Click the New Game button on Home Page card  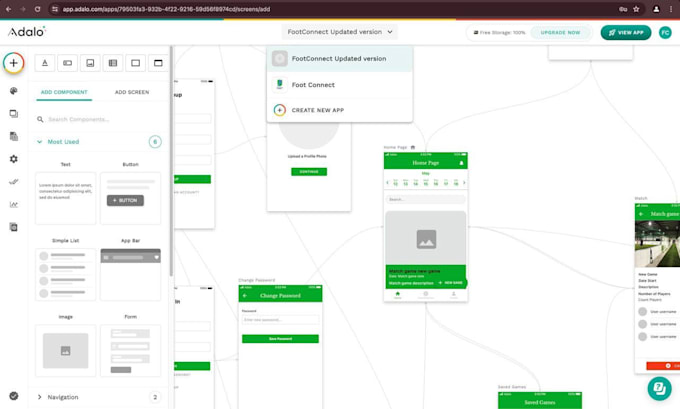click(451, 283)
